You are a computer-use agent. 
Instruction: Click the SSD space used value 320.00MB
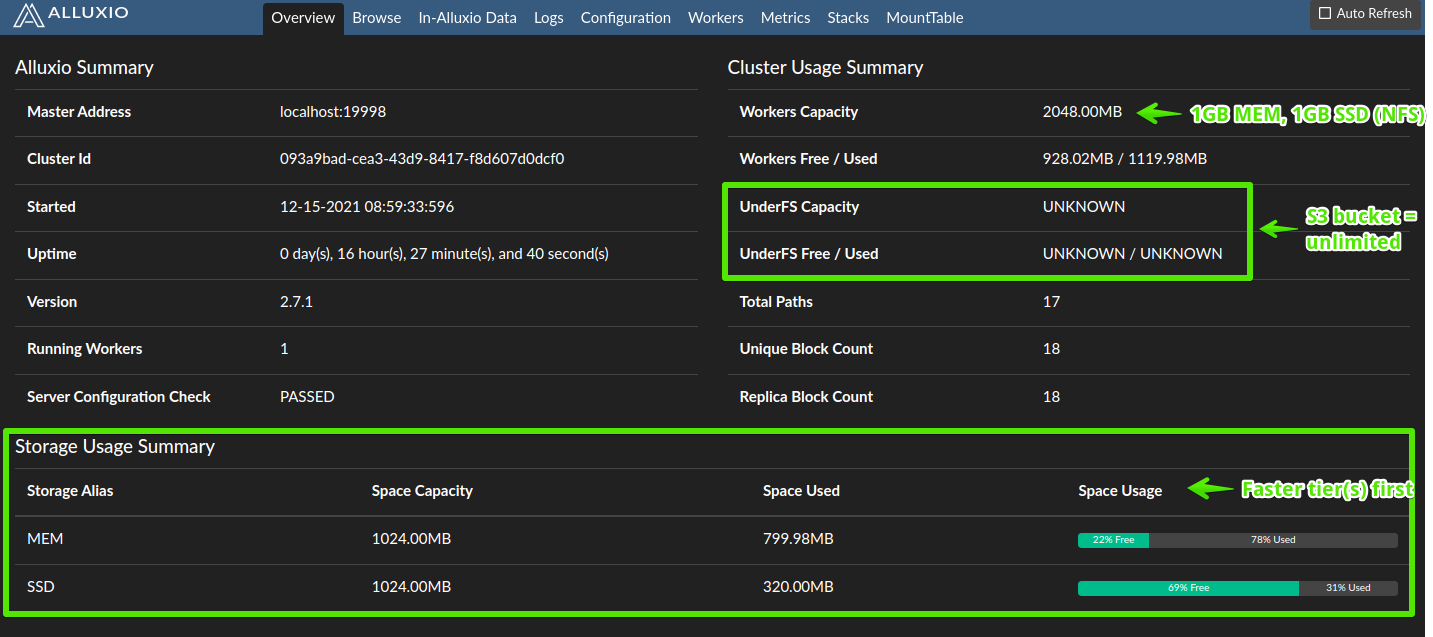(x=798, y=587)
